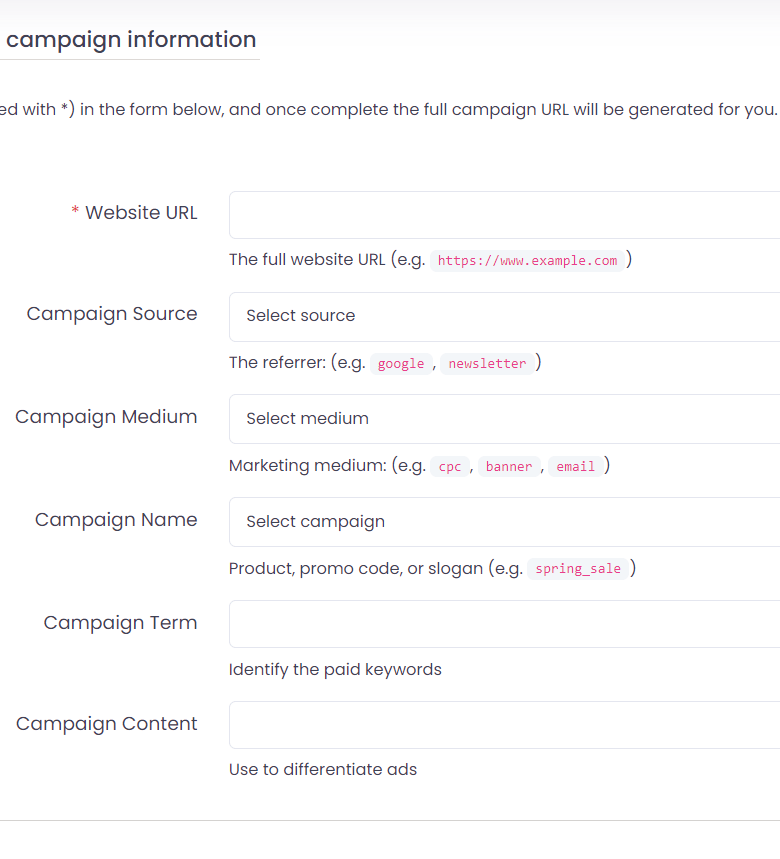Click the cpc example tag
The height and width of the screenshot is (859, 780).
450,467
